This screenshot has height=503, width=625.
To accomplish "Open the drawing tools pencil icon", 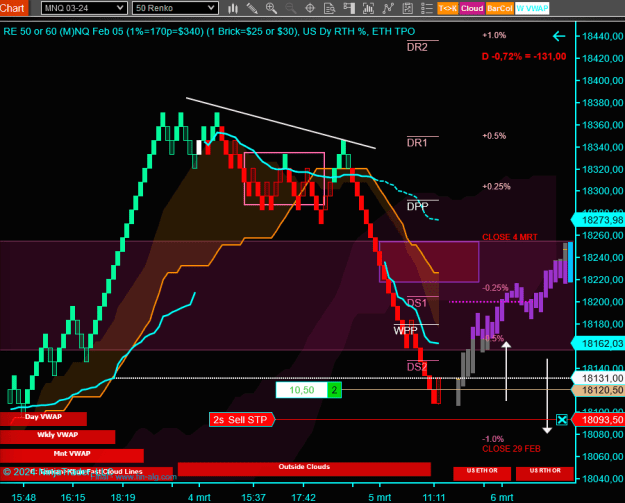I will pyautogui.click(x=252, y=8).
